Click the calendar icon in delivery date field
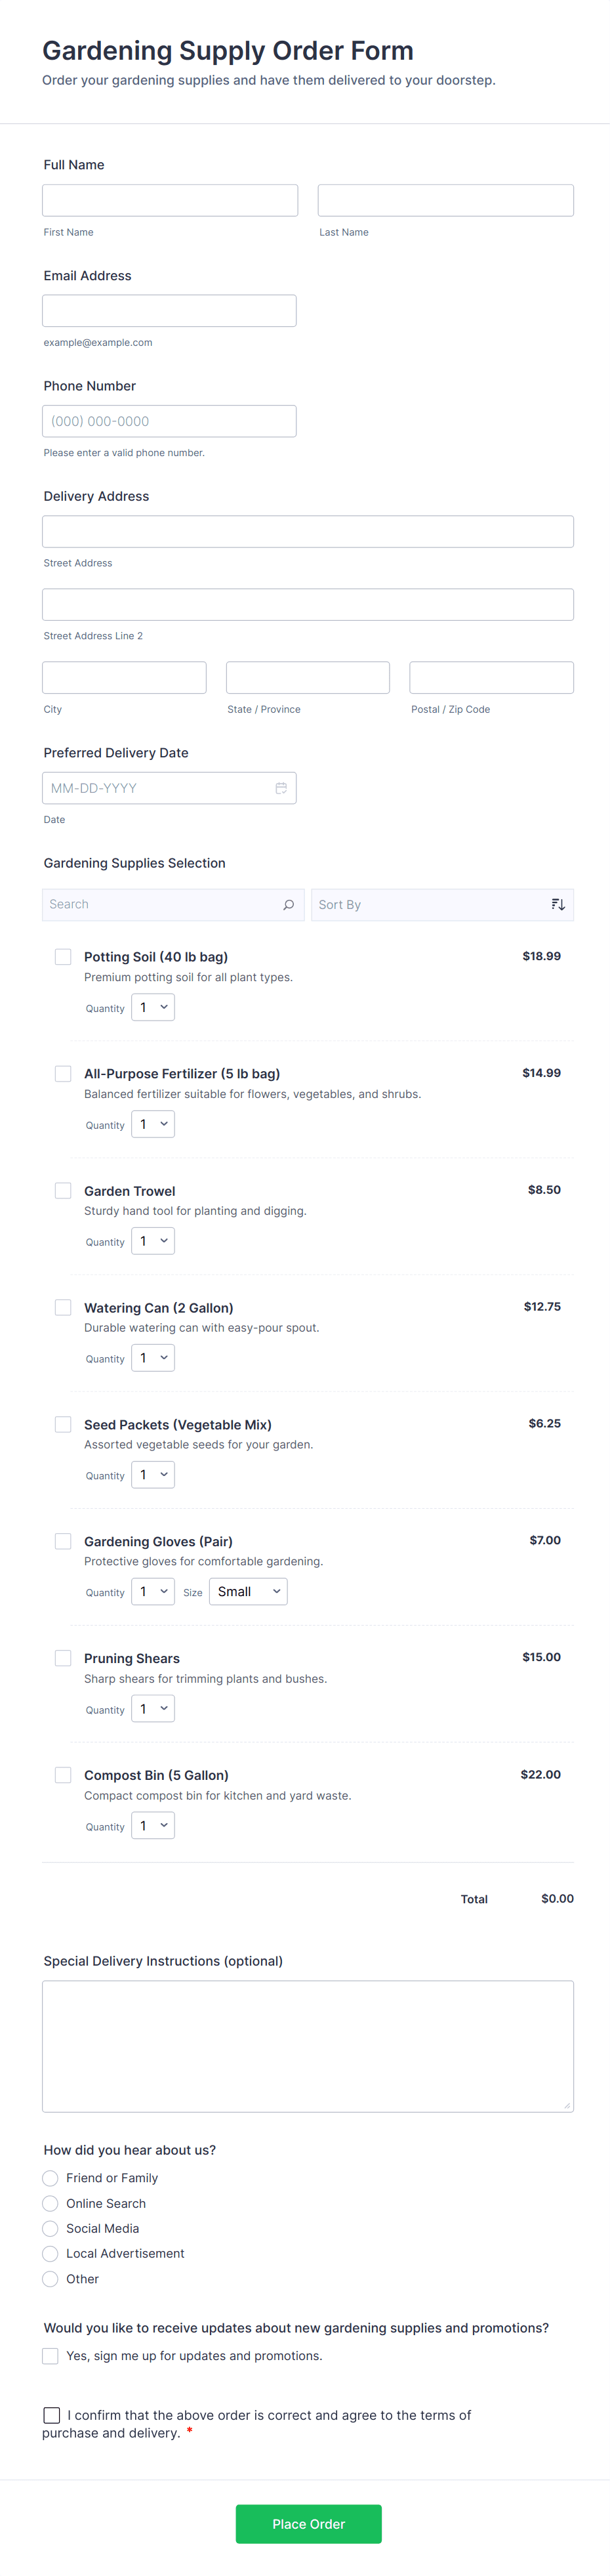 click(281, 788)
